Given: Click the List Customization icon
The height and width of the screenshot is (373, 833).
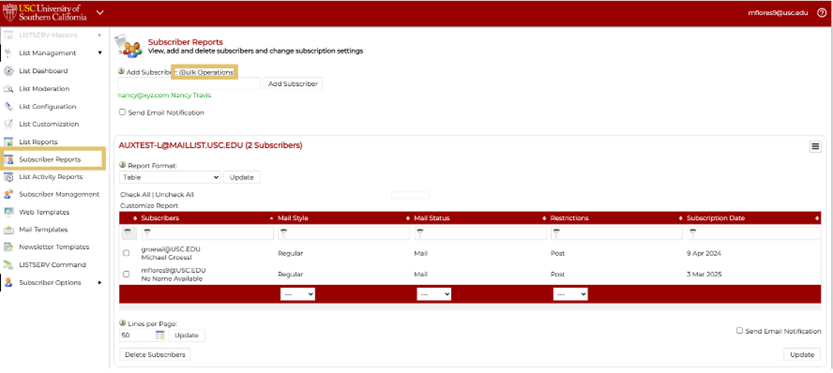Looking at the screenshot, I should coord(8,124).
